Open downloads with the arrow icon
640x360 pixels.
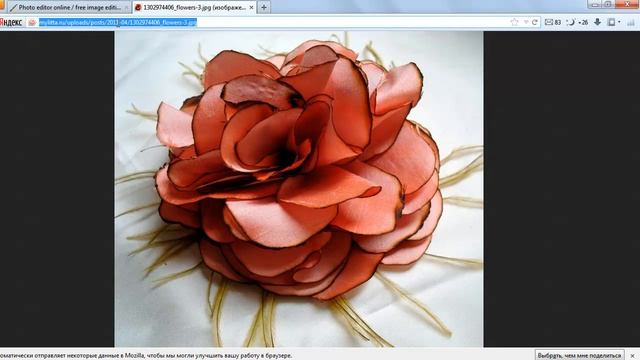click(x=597, y=22)
